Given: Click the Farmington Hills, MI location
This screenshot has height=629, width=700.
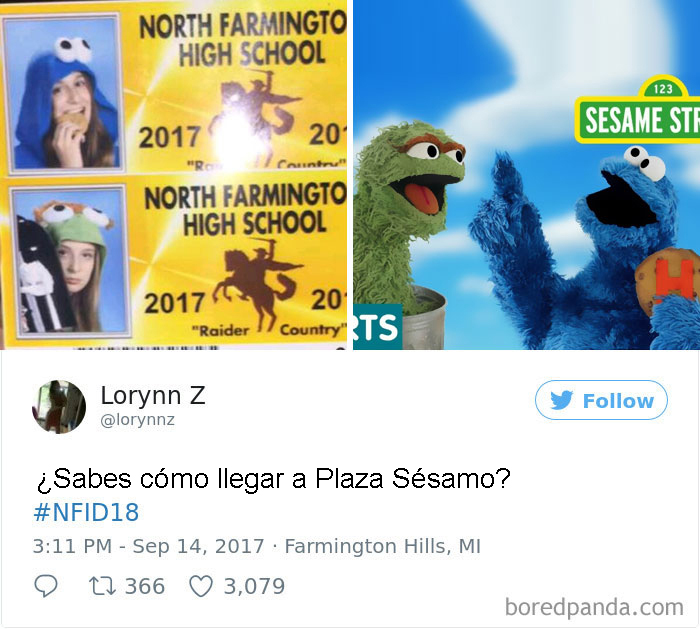Looking at the screenshot, I should (383, 546).
